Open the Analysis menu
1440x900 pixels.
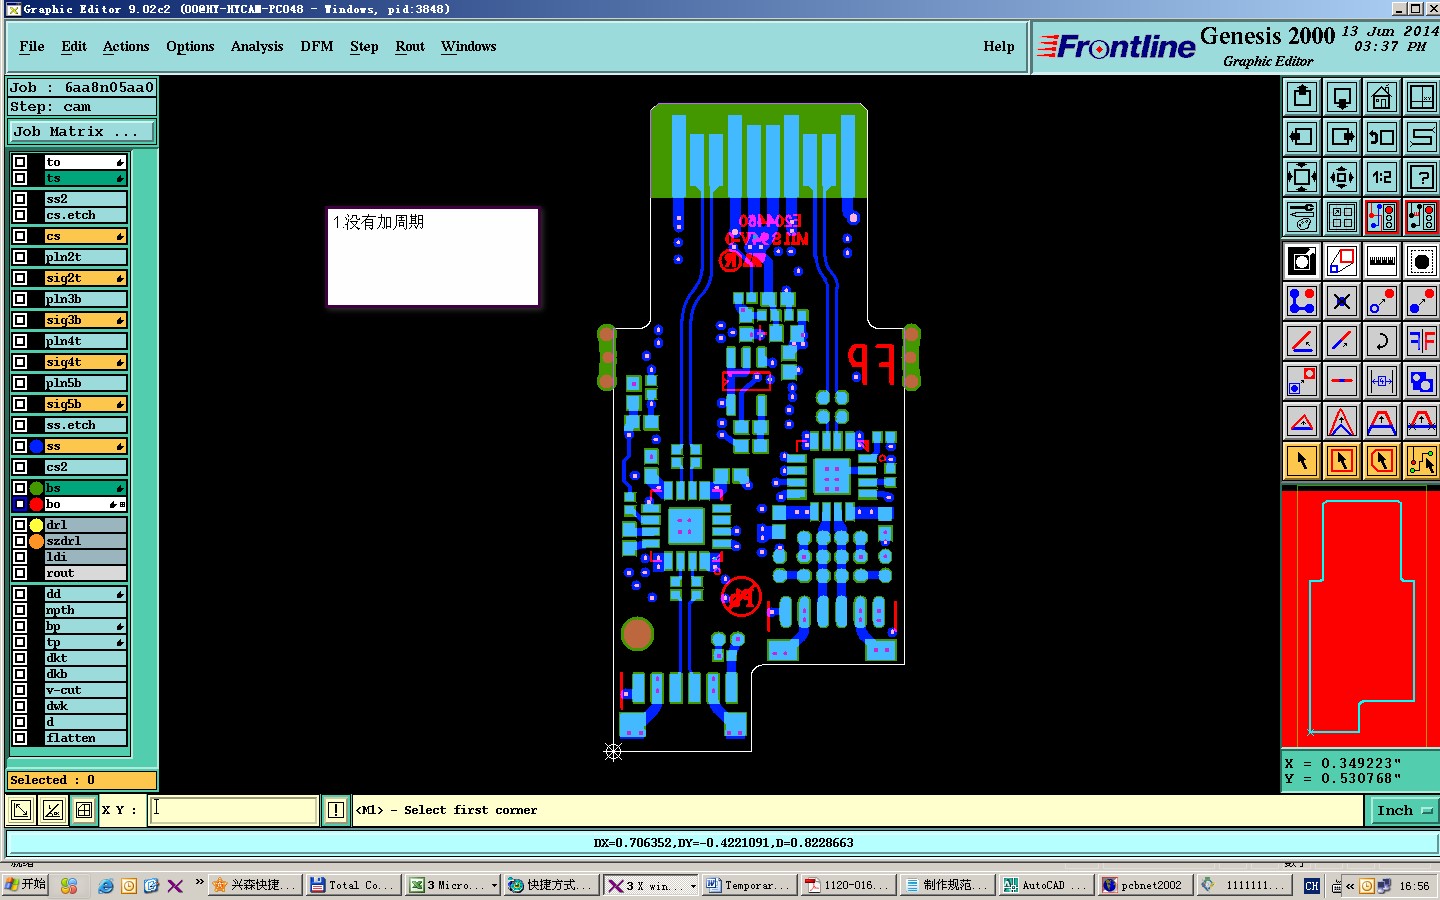pyautogui.click(x=257, y=46)
